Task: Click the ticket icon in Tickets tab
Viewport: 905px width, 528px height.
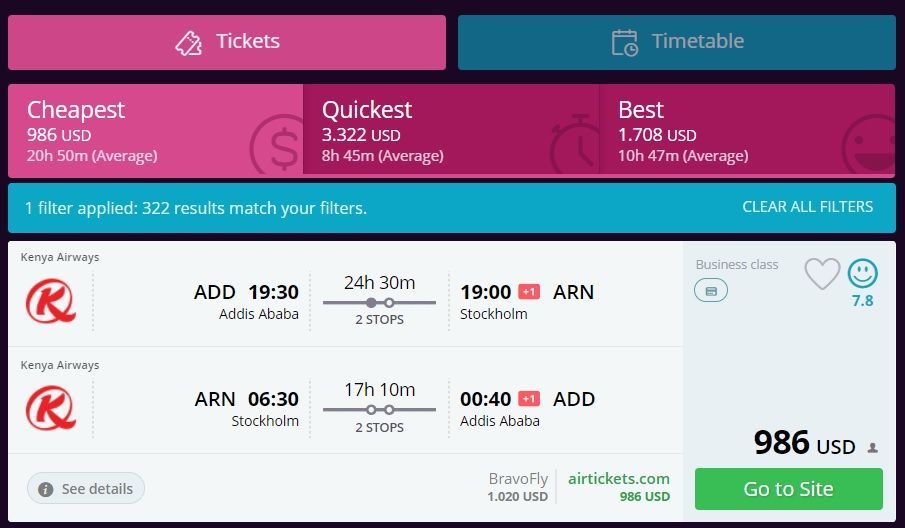Action: click(x=189, y=42)
